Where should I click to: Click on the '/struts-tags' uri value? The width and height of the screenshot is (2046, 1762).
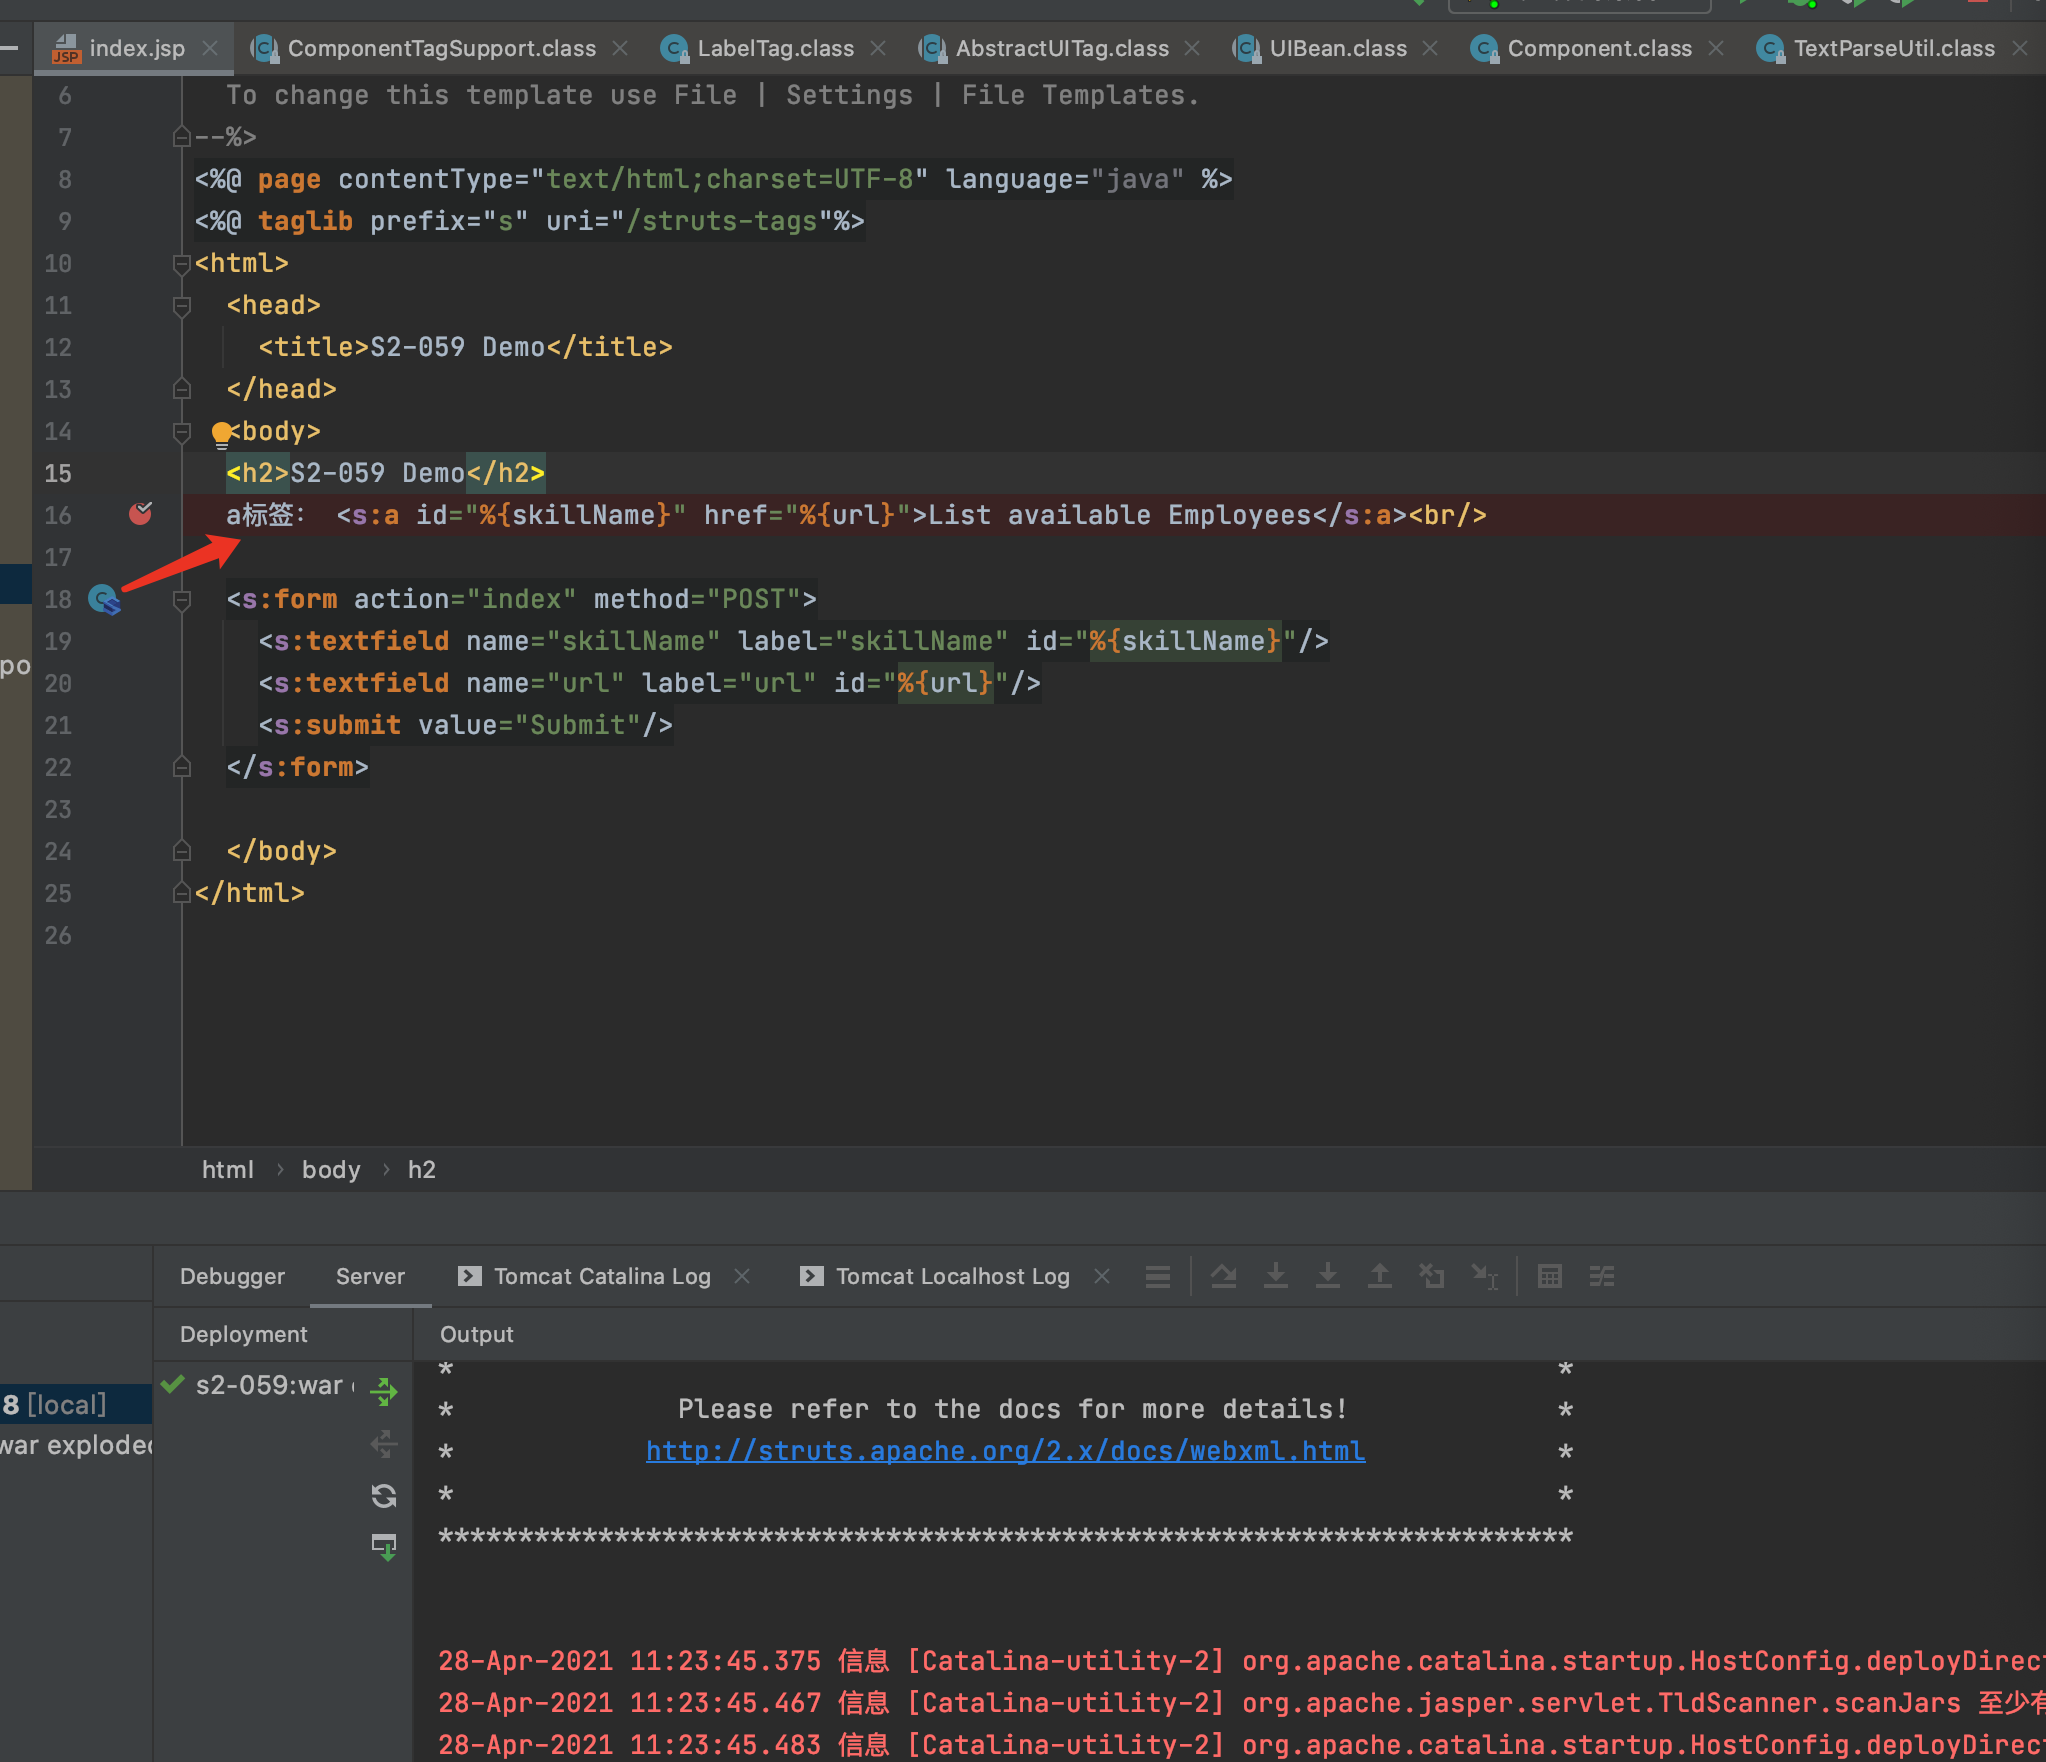722,221
